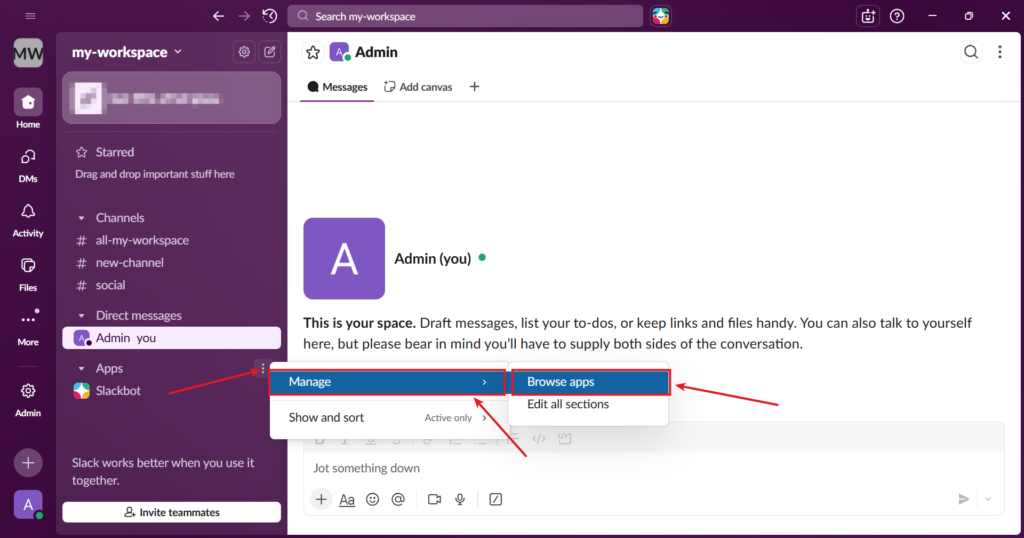1024x538 pixels.
Task: Open the Help question mark icon
Action: tap(897, 16)
